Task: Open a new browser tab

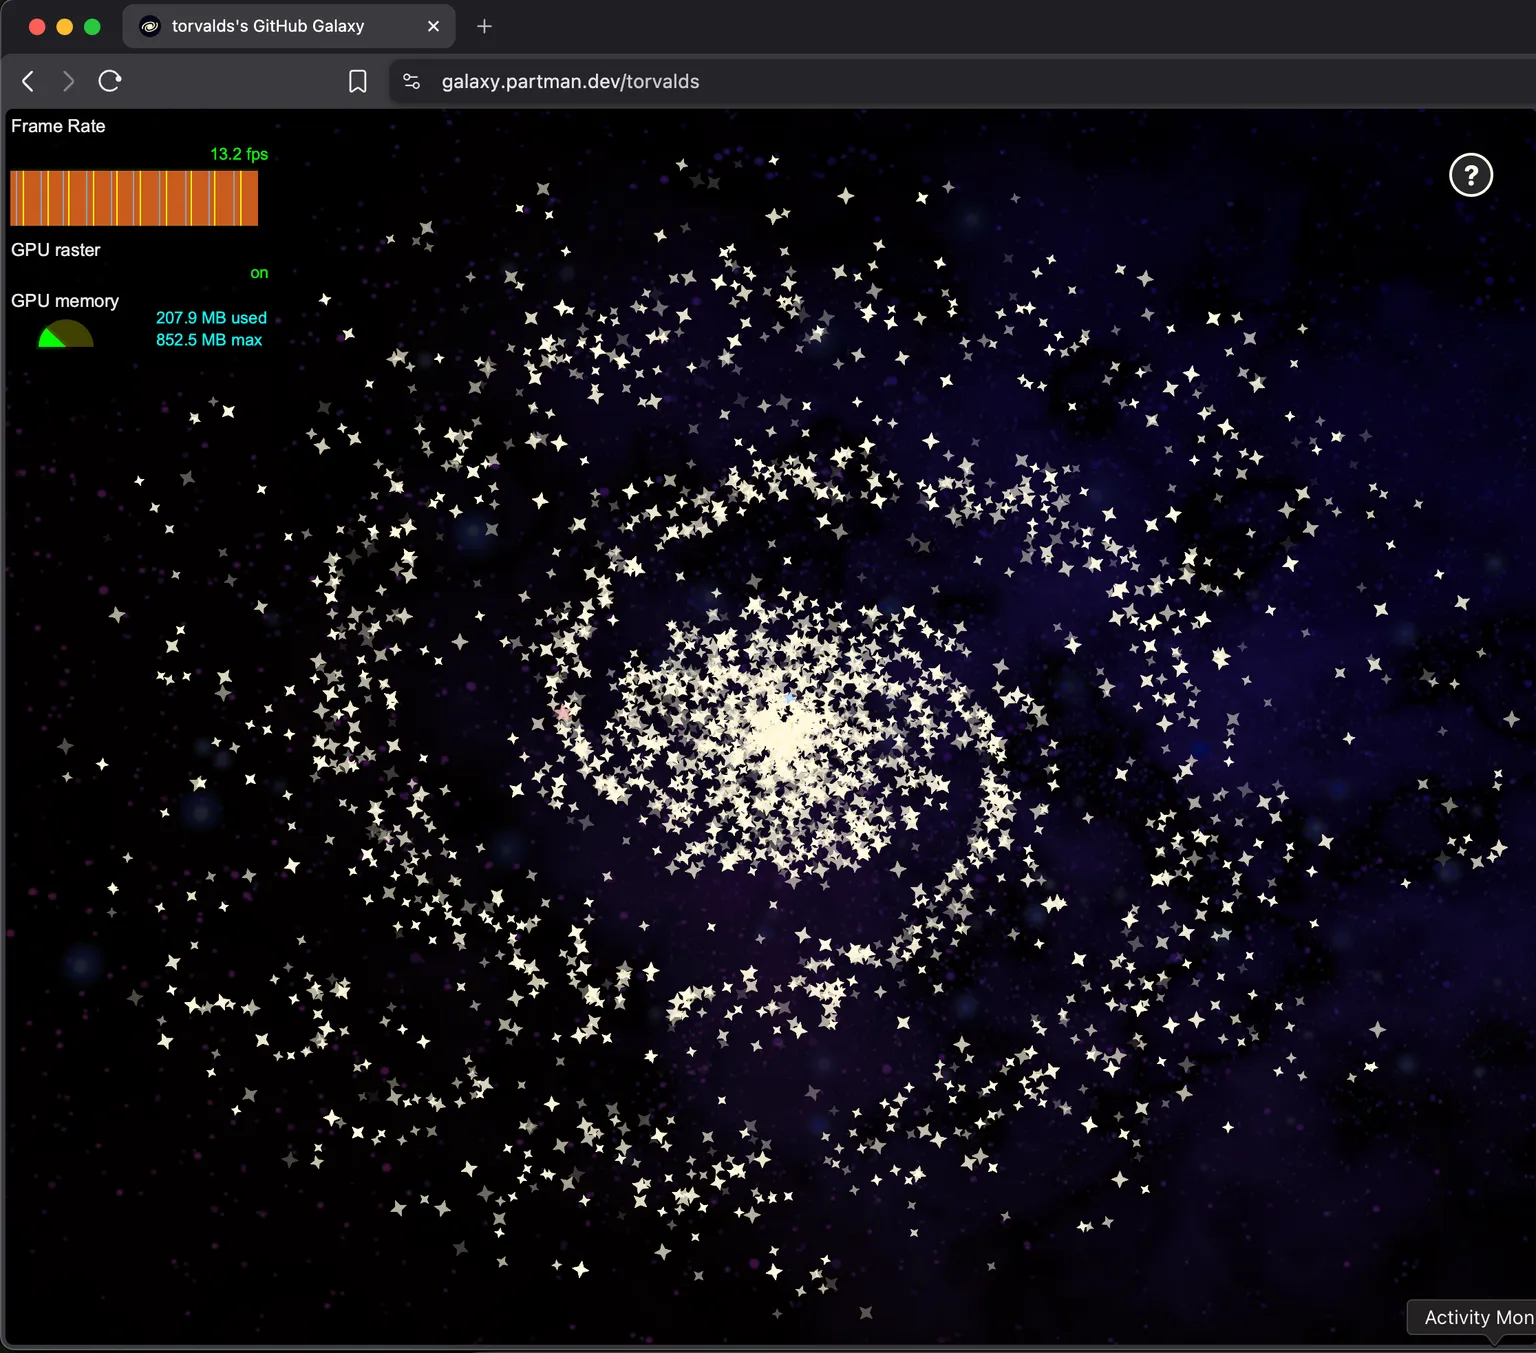Action: click(484, 26)
